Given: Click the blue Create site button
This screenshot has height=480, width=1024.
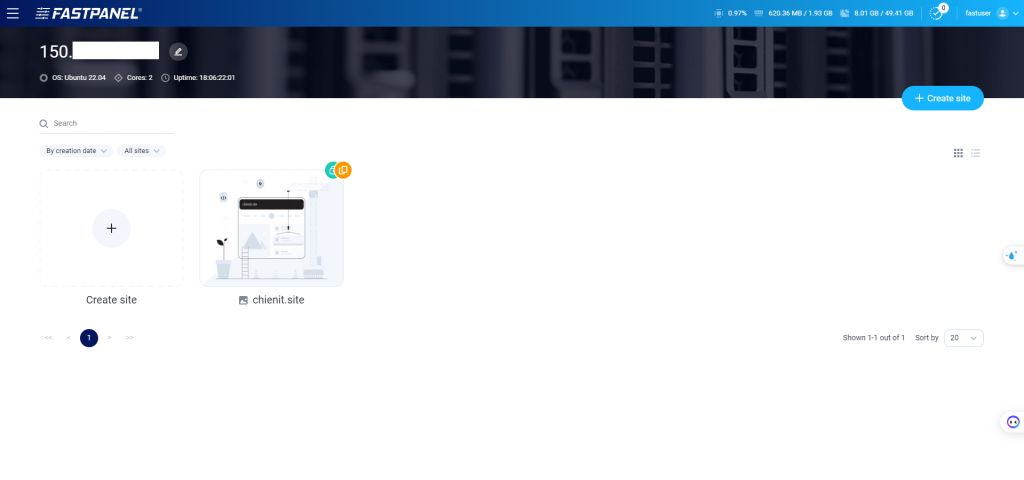Looking at the screenshot, I should click(x=942, y=98).
